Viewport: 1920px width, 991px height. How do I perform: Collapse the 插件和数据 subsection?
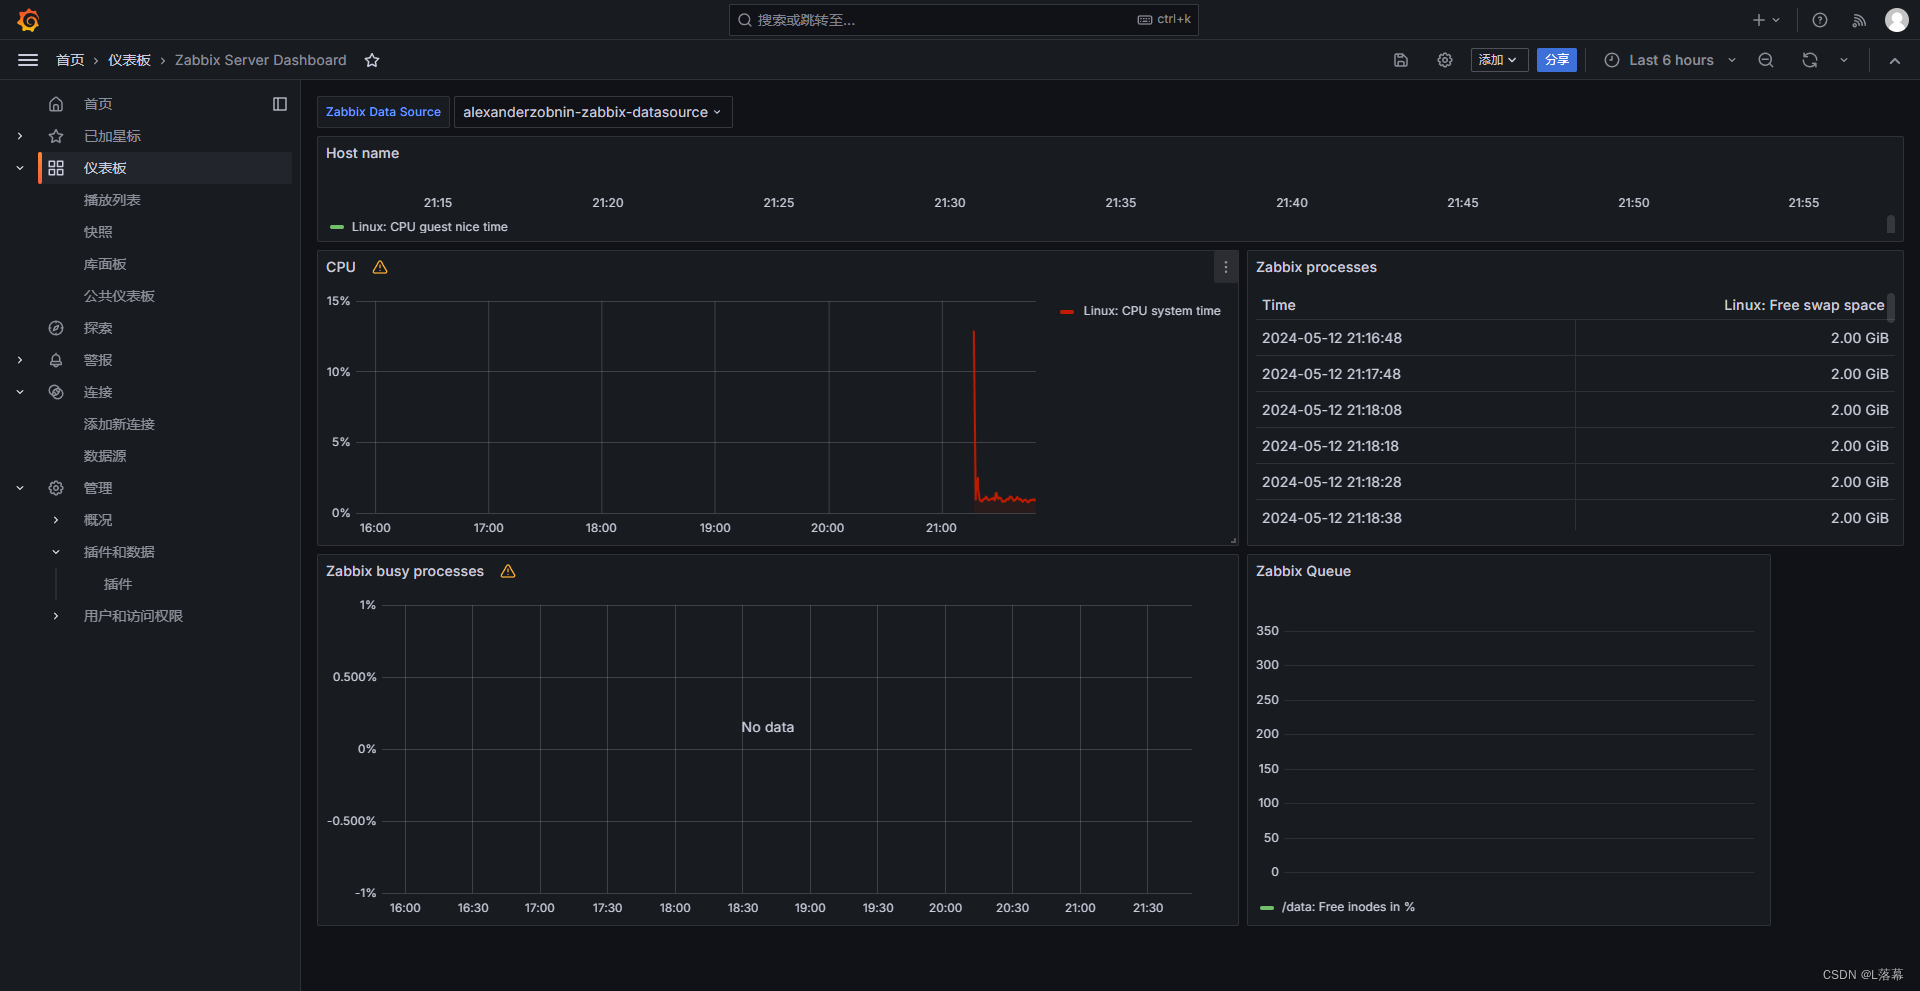(x=56, y=552)
